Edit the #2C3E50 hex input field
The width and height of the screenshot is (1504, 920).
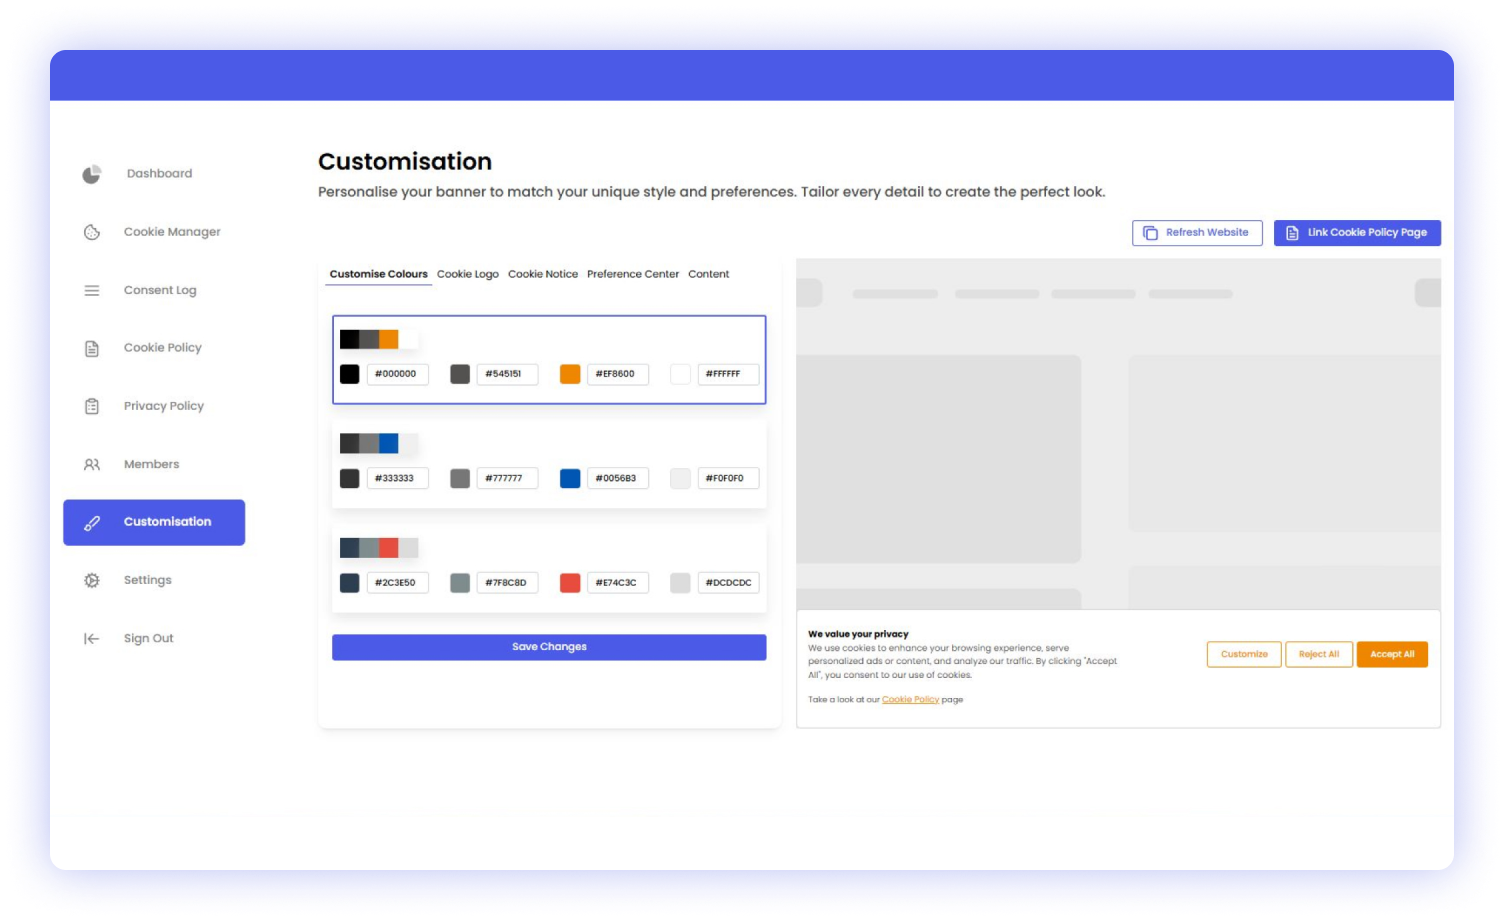[398, 583]
